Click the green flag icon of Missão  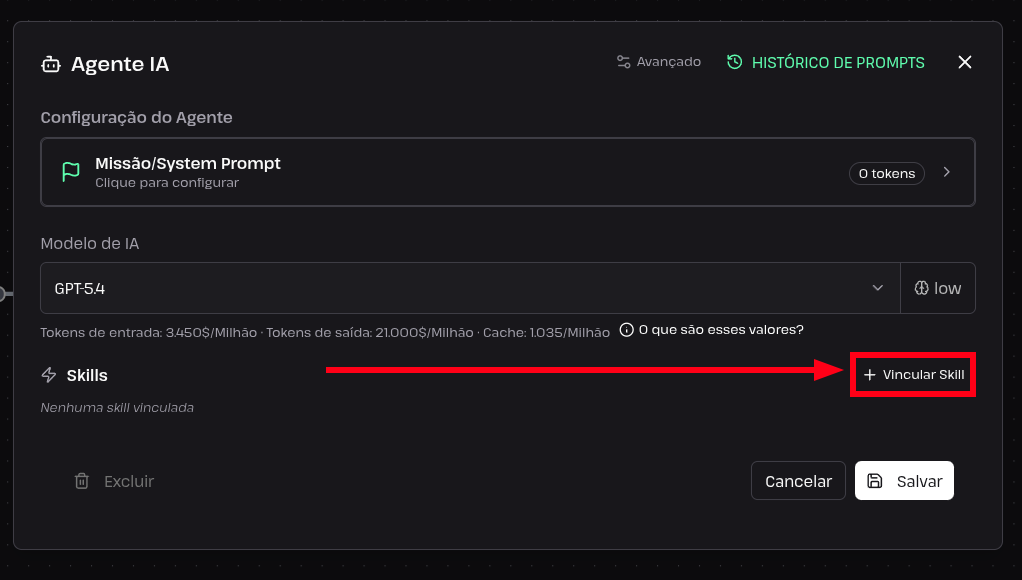[x=70, y=171]
